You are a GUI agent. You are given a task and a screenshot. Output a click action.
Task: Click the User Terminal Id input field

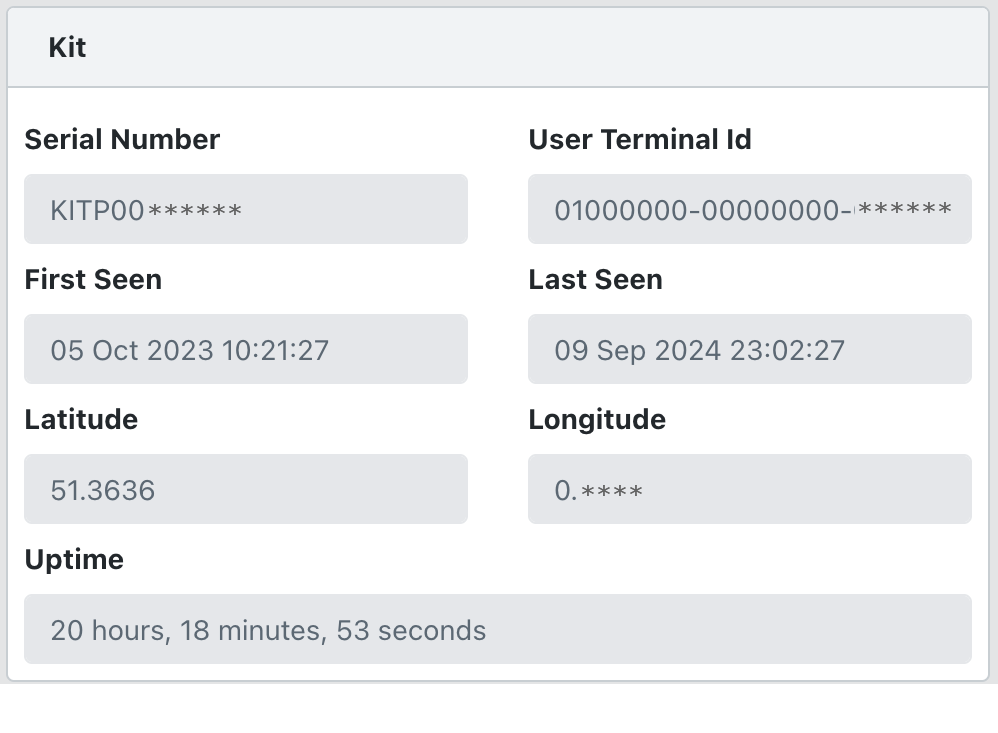(749, 209)
